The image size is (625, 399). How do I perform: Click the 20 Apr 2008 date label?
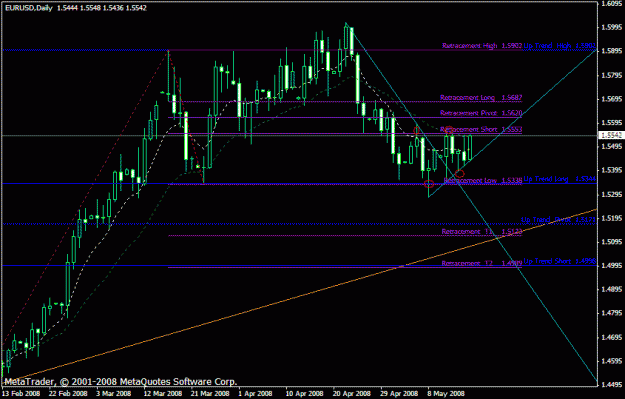point(352,393)
